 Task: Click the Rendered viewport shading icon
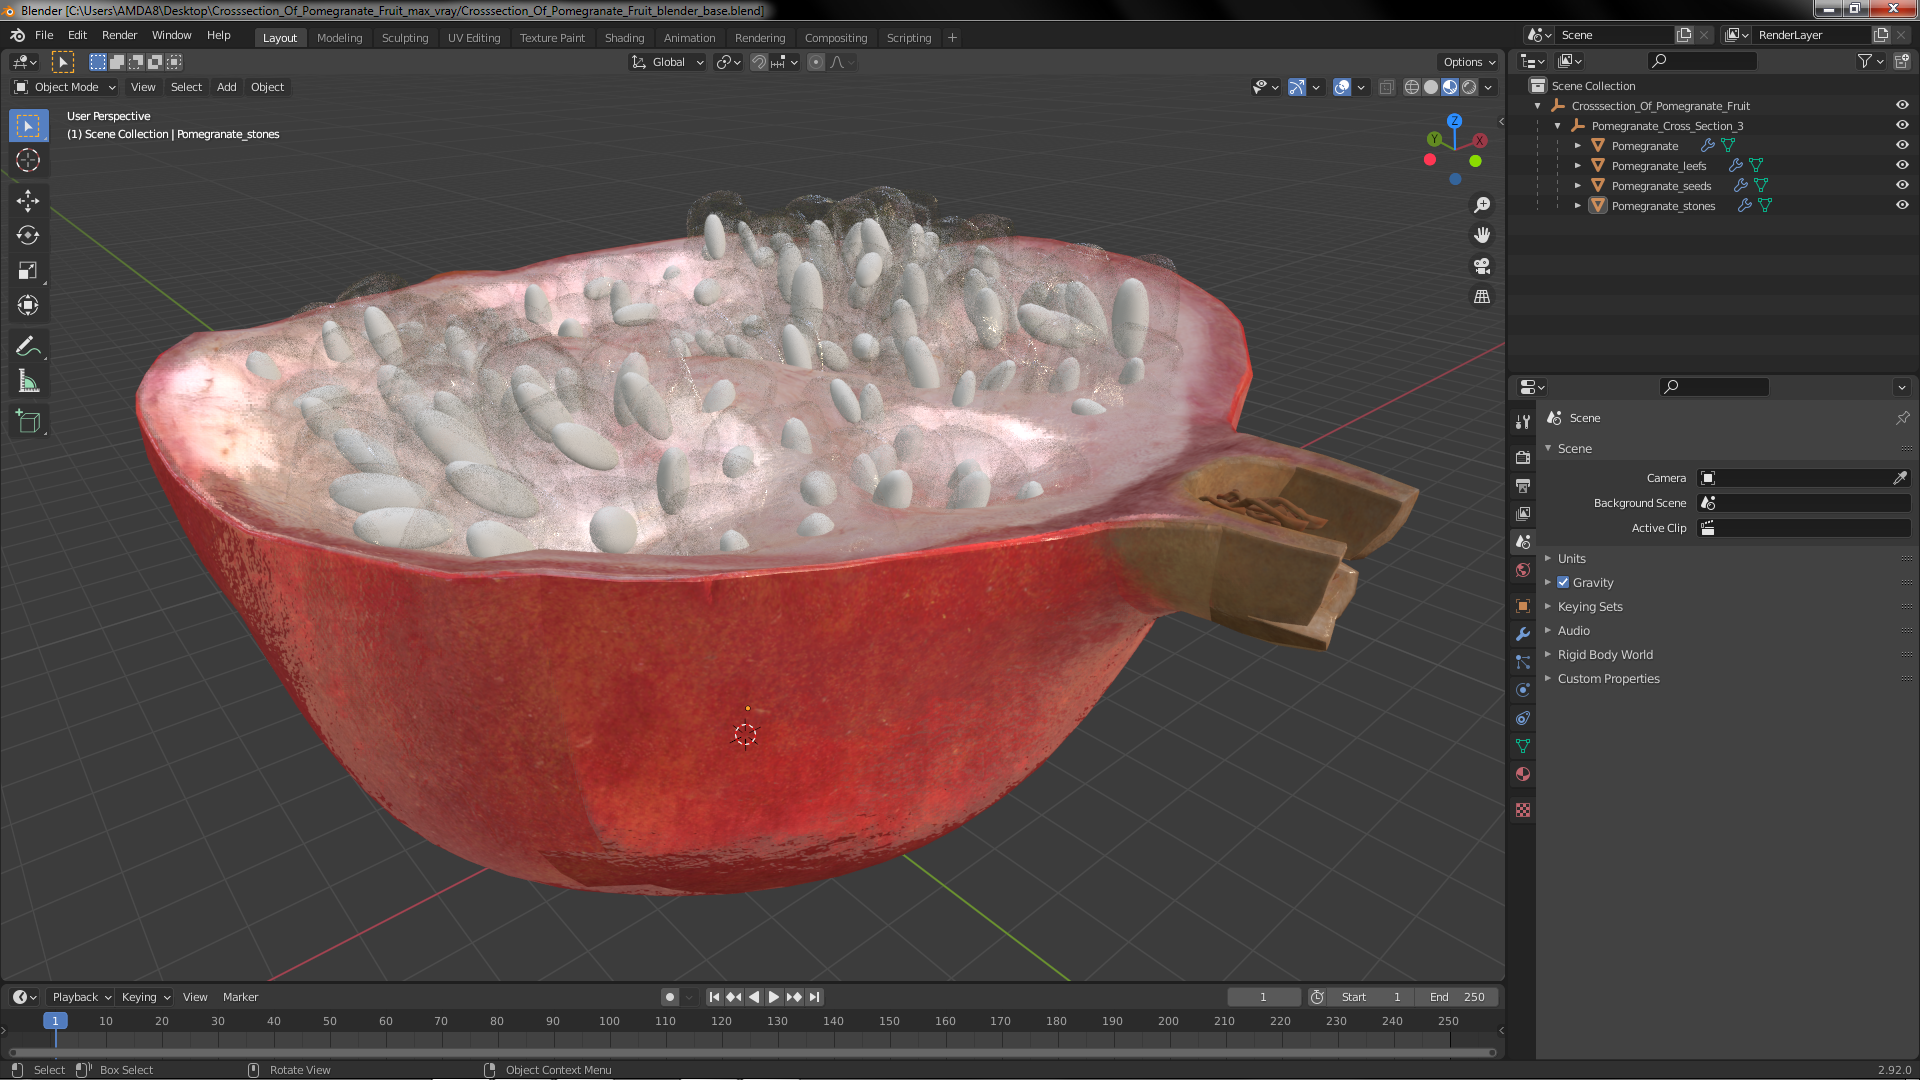[1468, 86]
